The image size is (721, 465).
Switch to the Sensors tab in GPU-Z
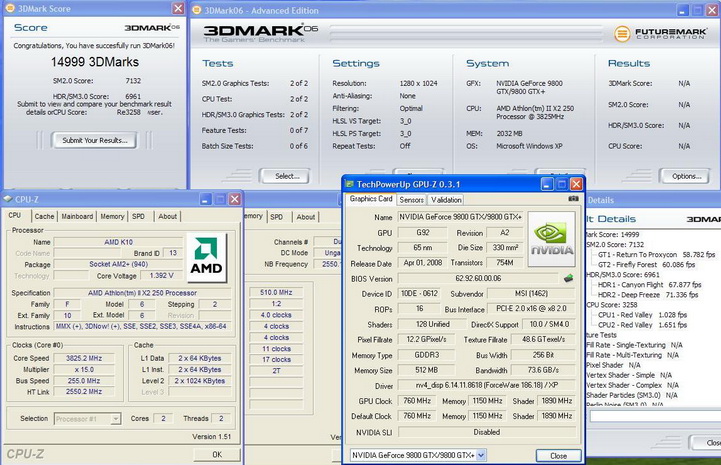click(x=411, y=200)
